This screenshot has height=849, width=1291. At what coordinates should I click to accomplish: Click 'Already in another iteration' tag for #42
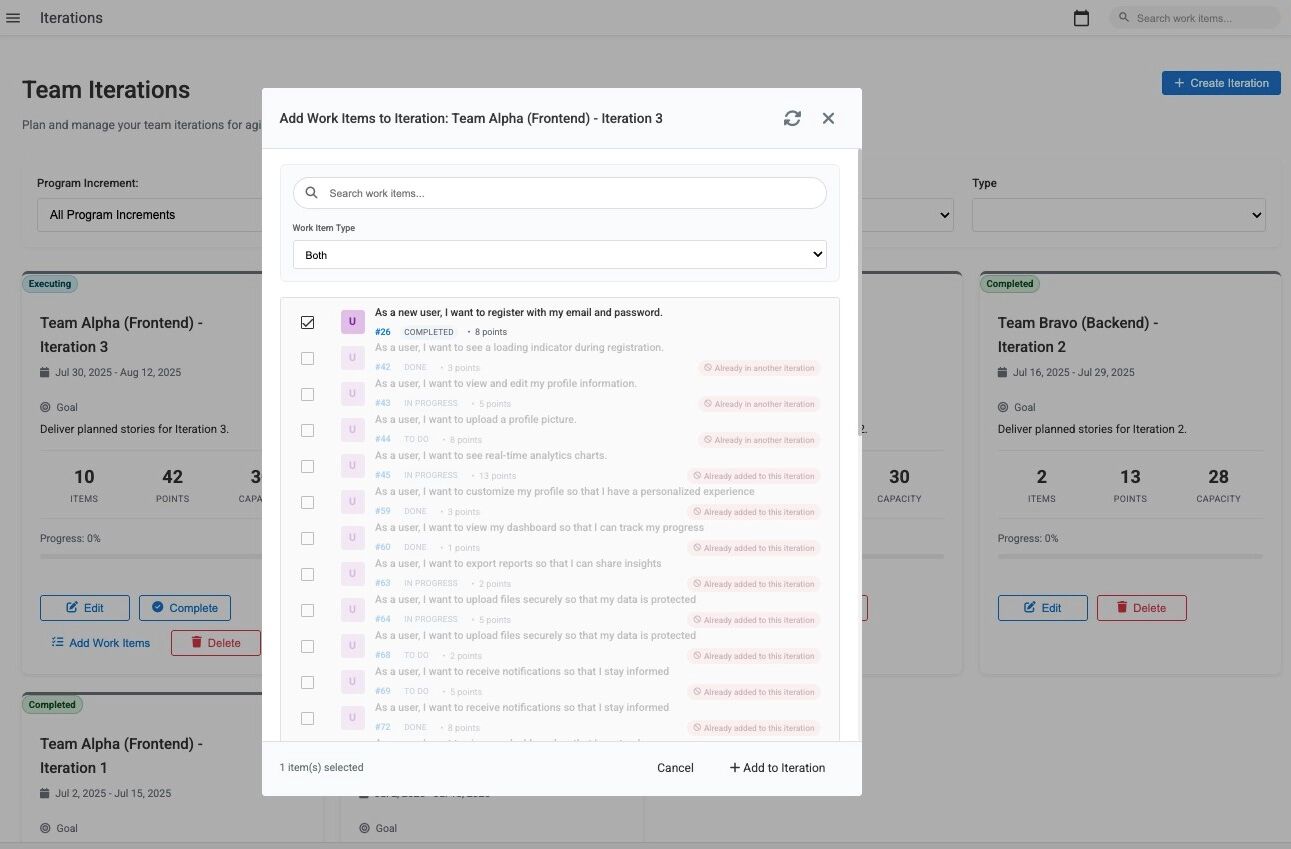759,368
